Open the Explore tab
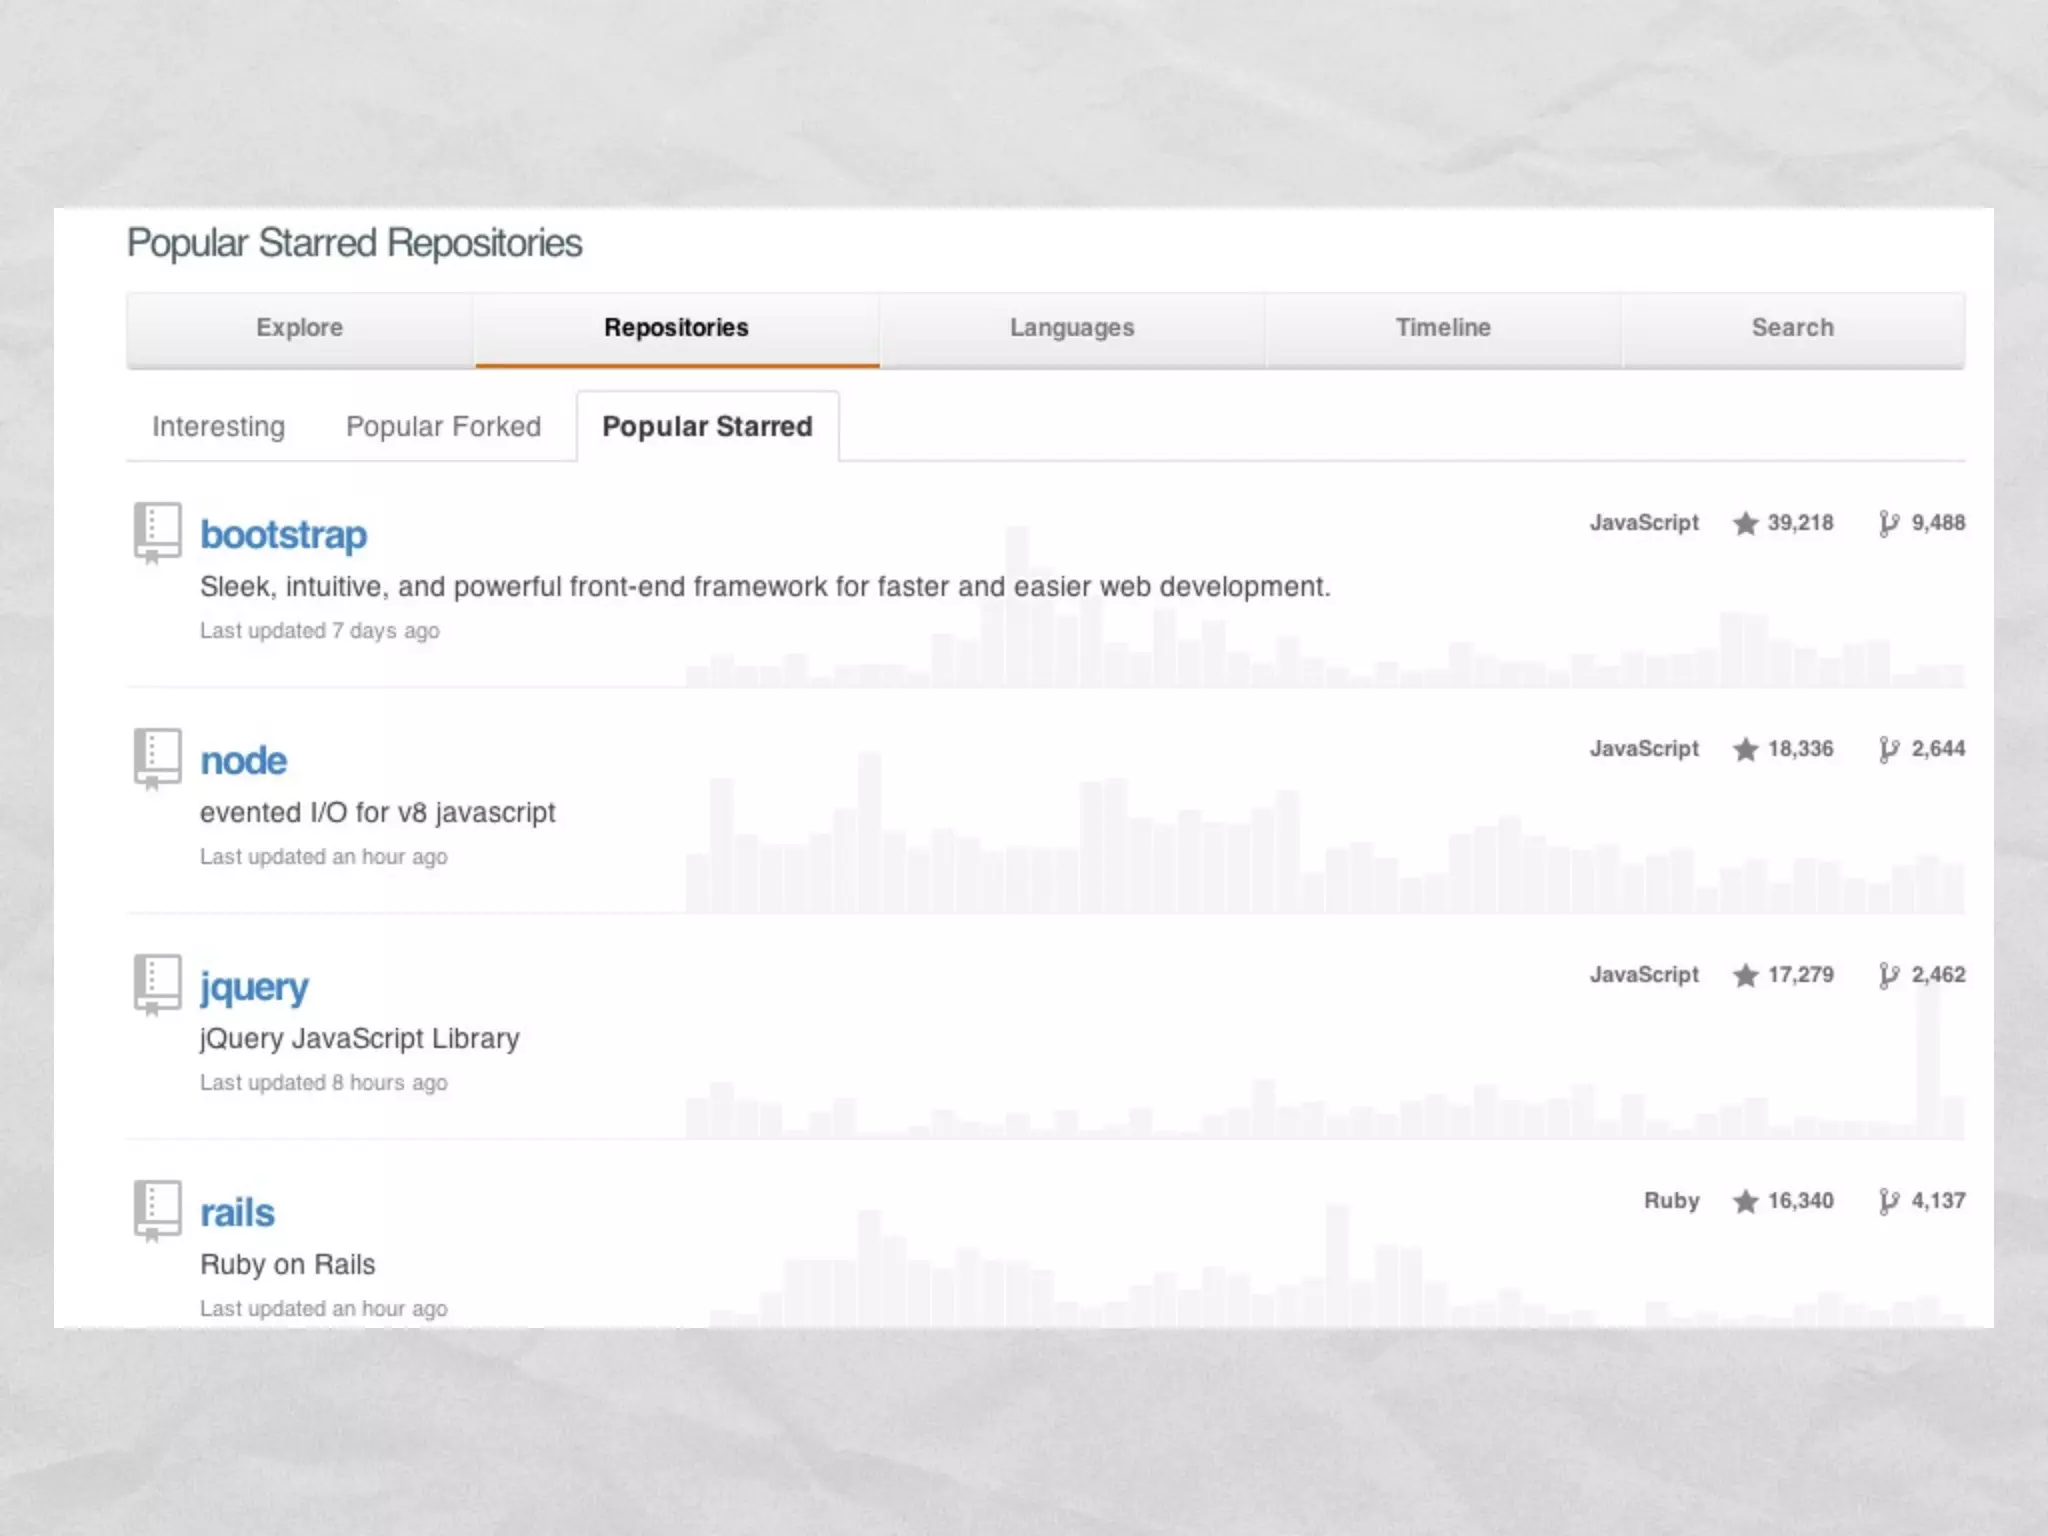This screenshot has width=2048, height=1536. (300, 329)
